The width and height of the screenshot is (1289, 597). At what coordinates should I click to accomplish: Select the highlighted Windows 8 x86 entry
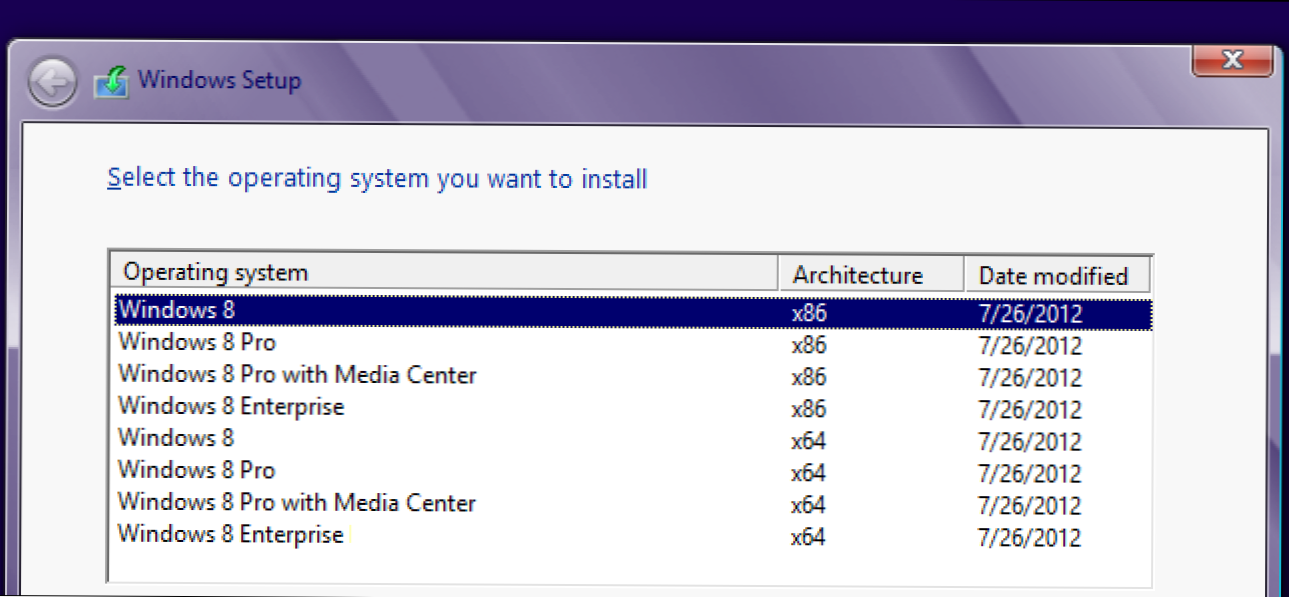176,311
